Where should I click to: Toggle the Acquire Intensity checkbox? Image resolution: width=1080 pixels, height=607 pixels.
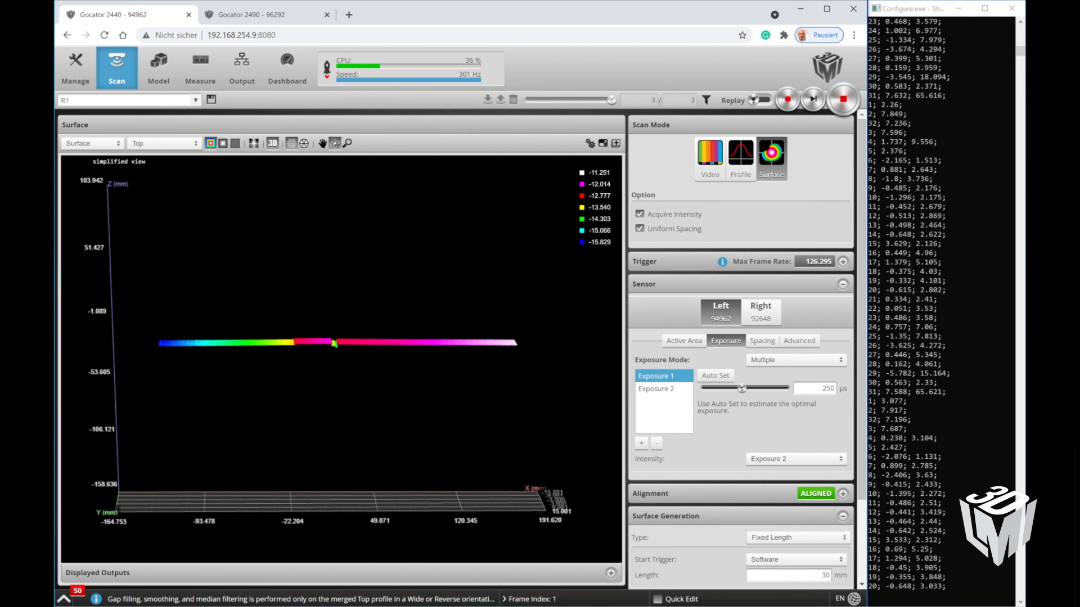click(640, 214)
